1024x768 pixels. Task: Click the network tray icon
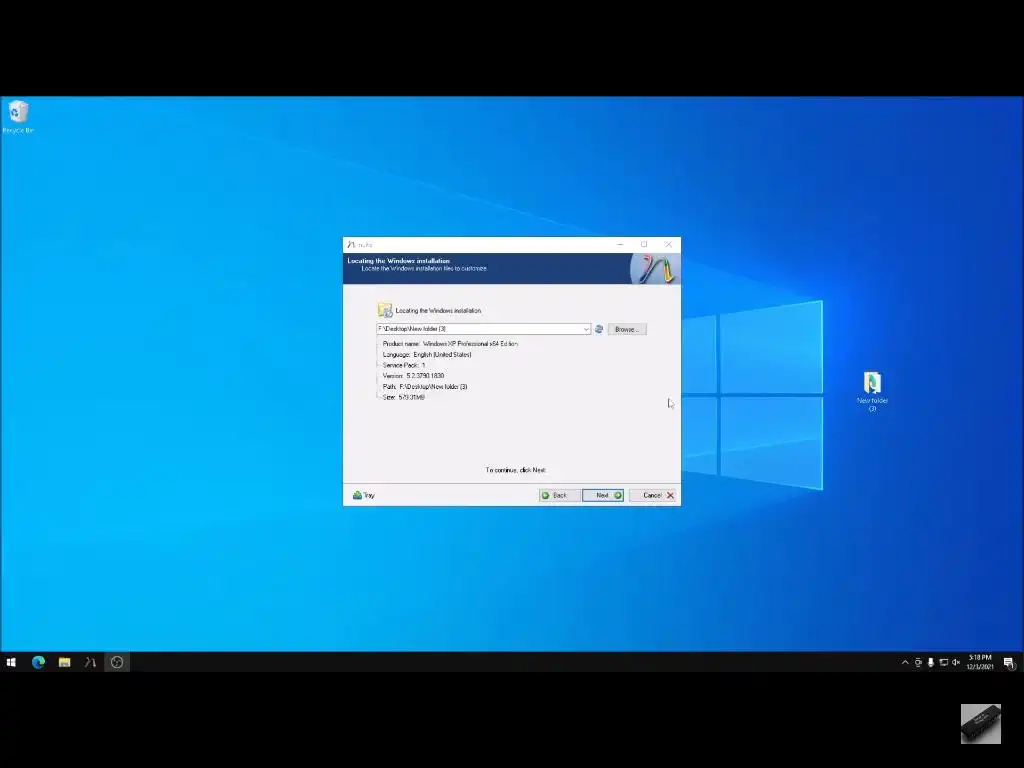(944, 662)
